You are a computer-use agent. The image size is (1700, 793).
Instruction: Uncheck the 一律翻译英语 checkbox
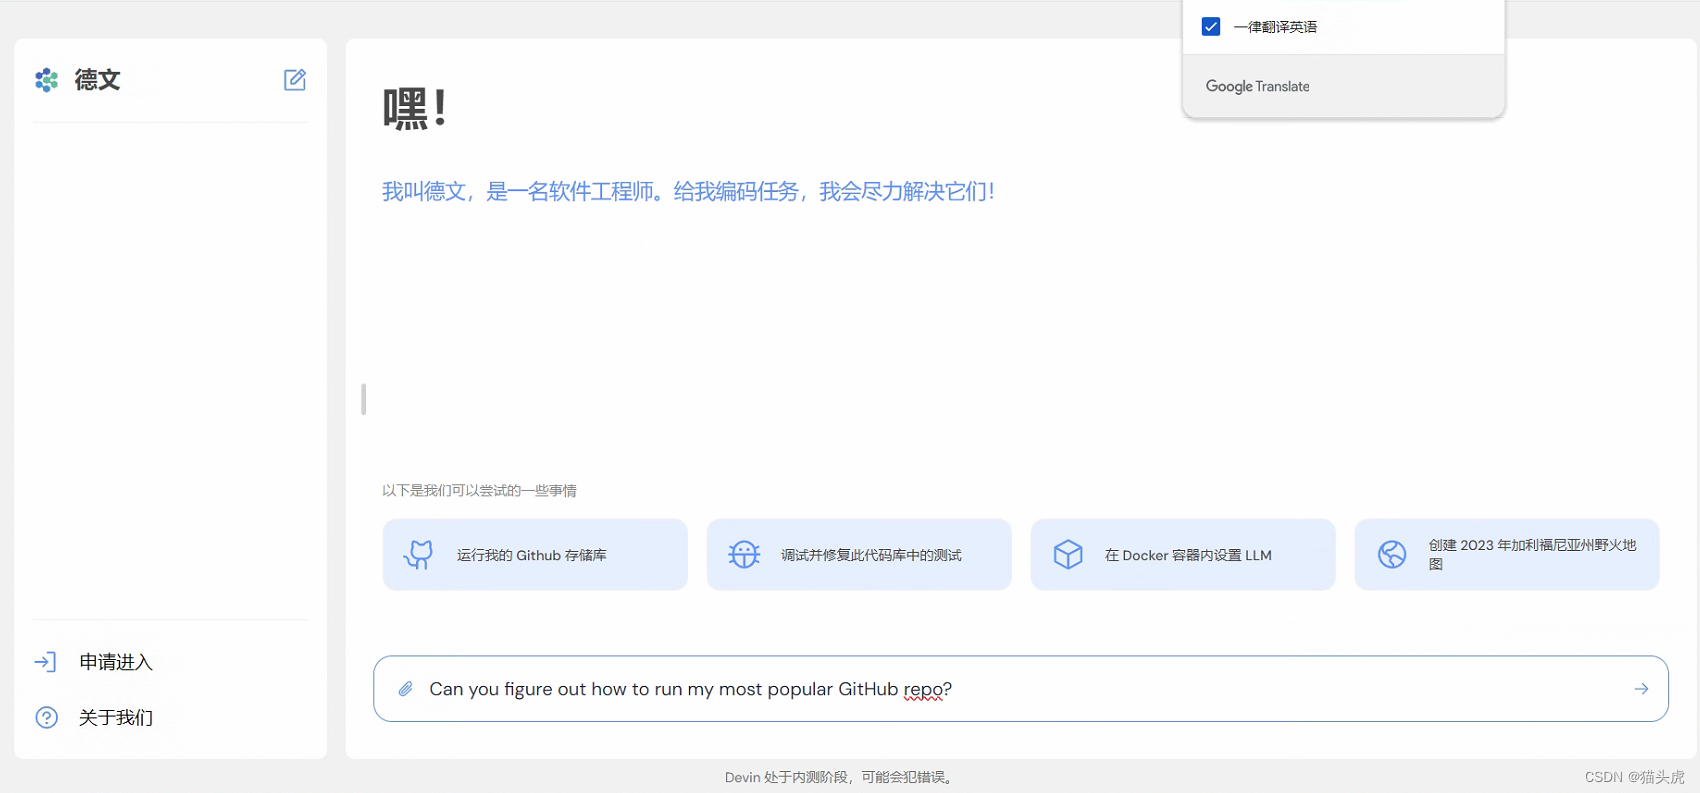click(x=1211, y=27)
